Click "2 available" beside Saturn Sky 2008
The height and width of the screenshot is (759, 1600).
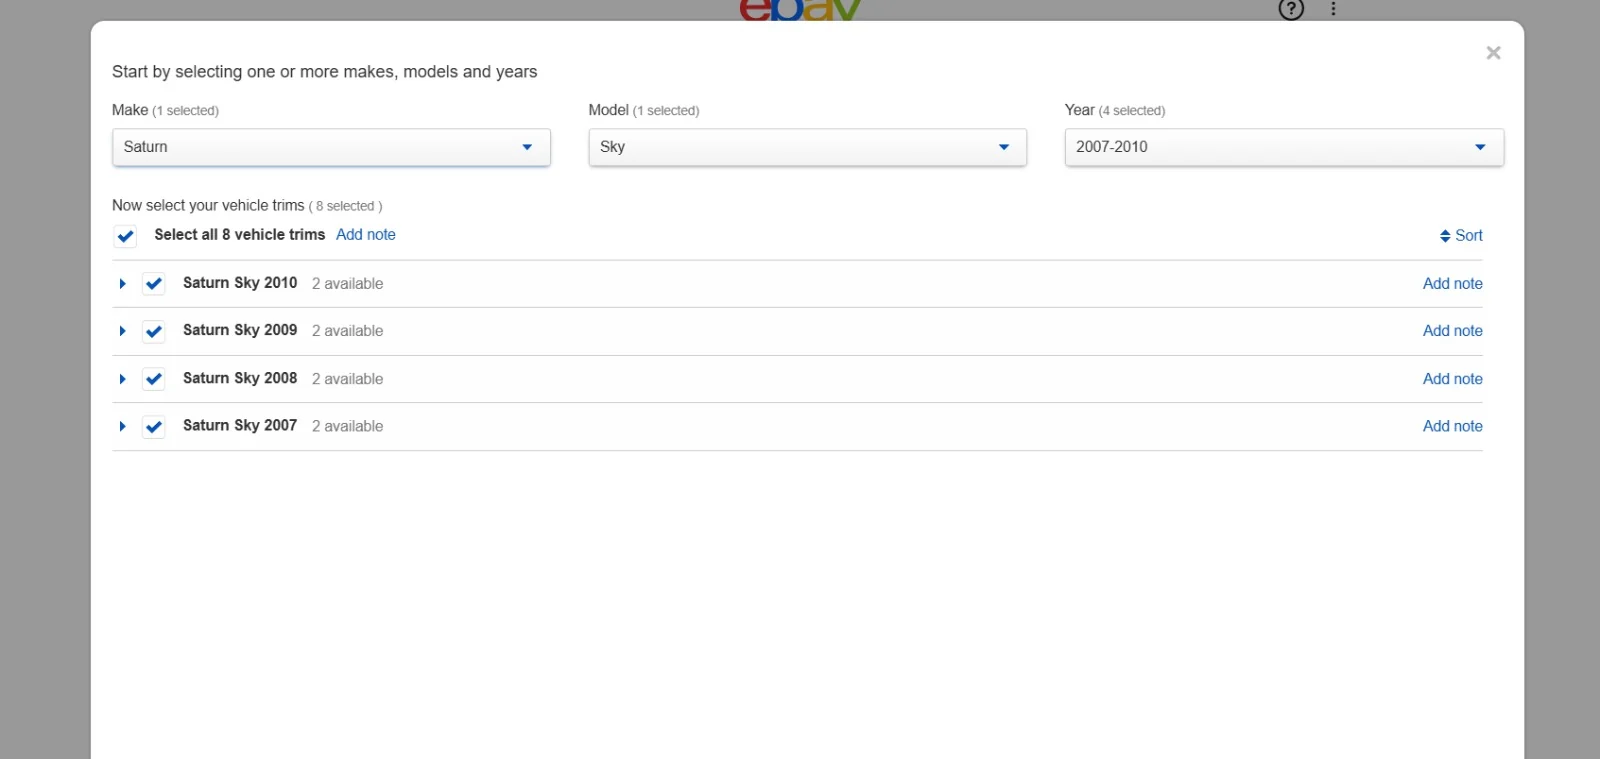pos(347,379)
